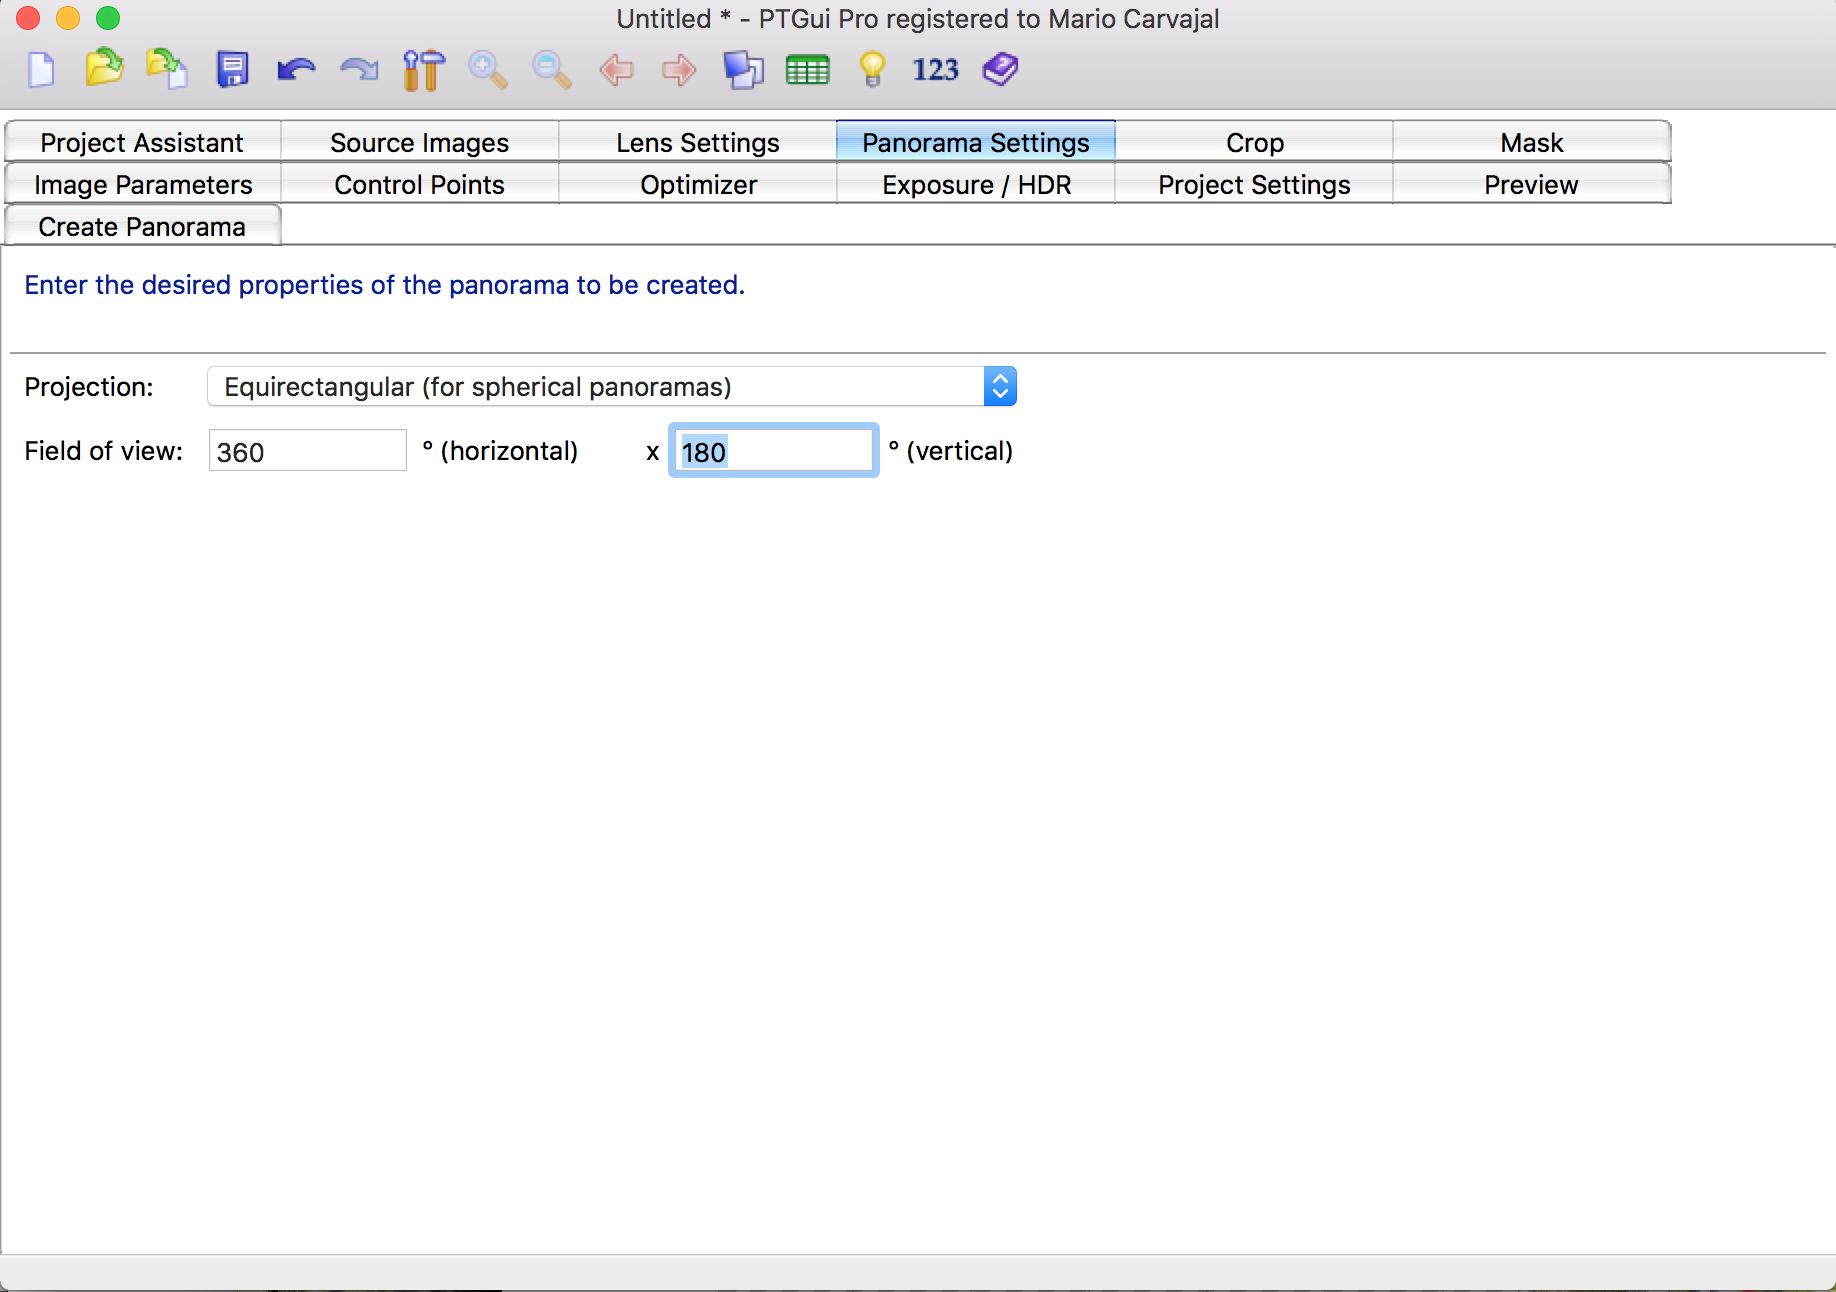
Task: Open the purple help book icon
Action: pos(1000,69)
